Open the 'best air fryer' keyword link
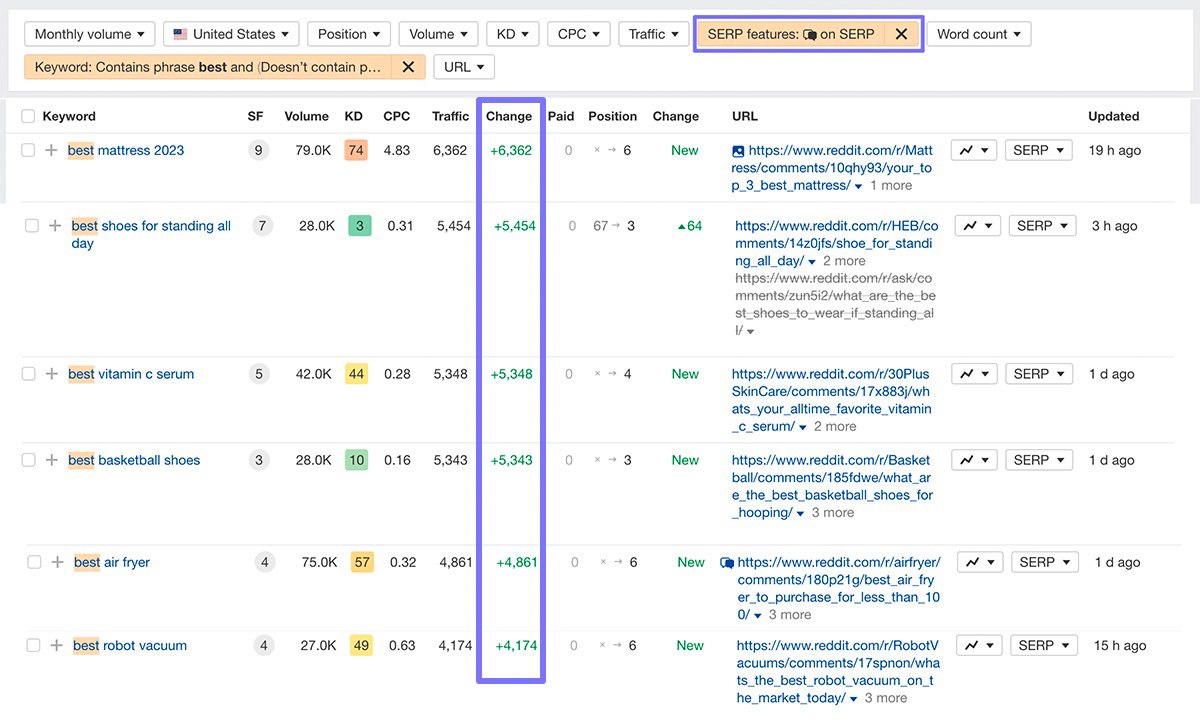Screen dimensions: 1200x728 [112, 562]
